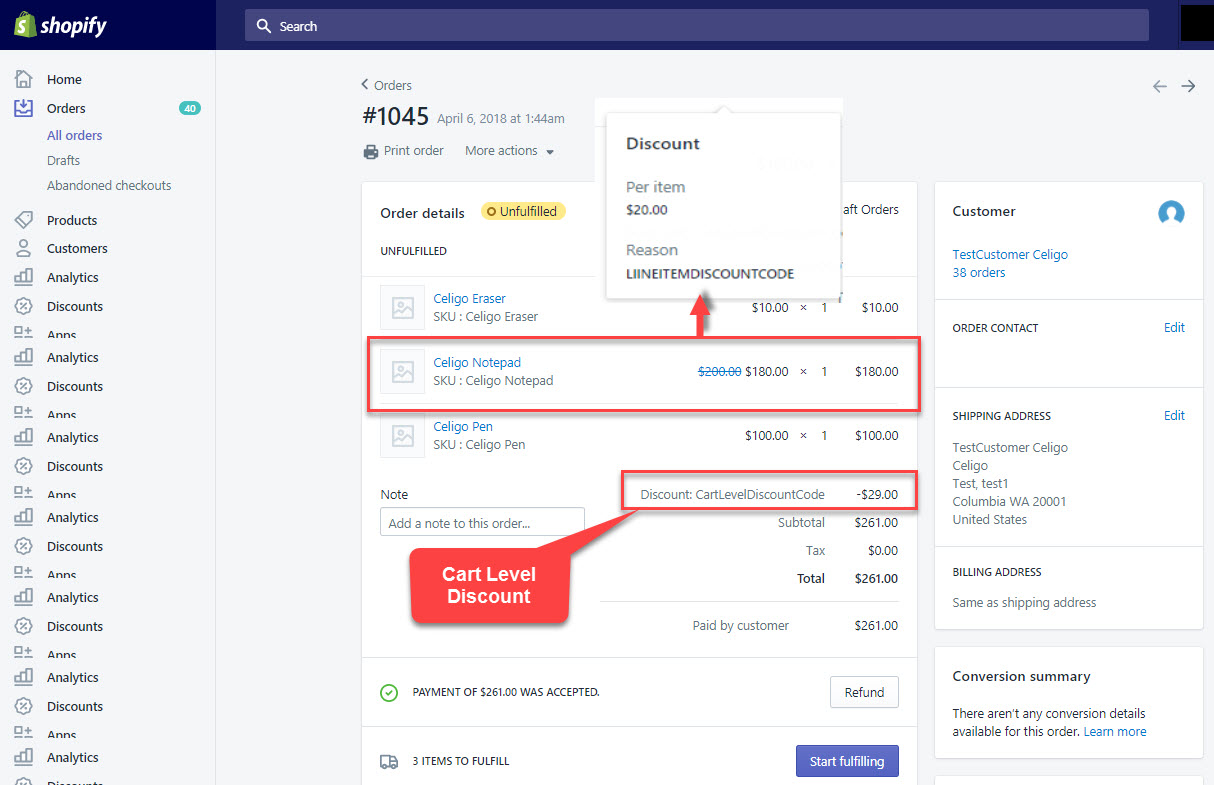Click the Customers person icon
The height and width of the screenshot is (785, 1214).
pyautogui.click(x=23, y=248)
